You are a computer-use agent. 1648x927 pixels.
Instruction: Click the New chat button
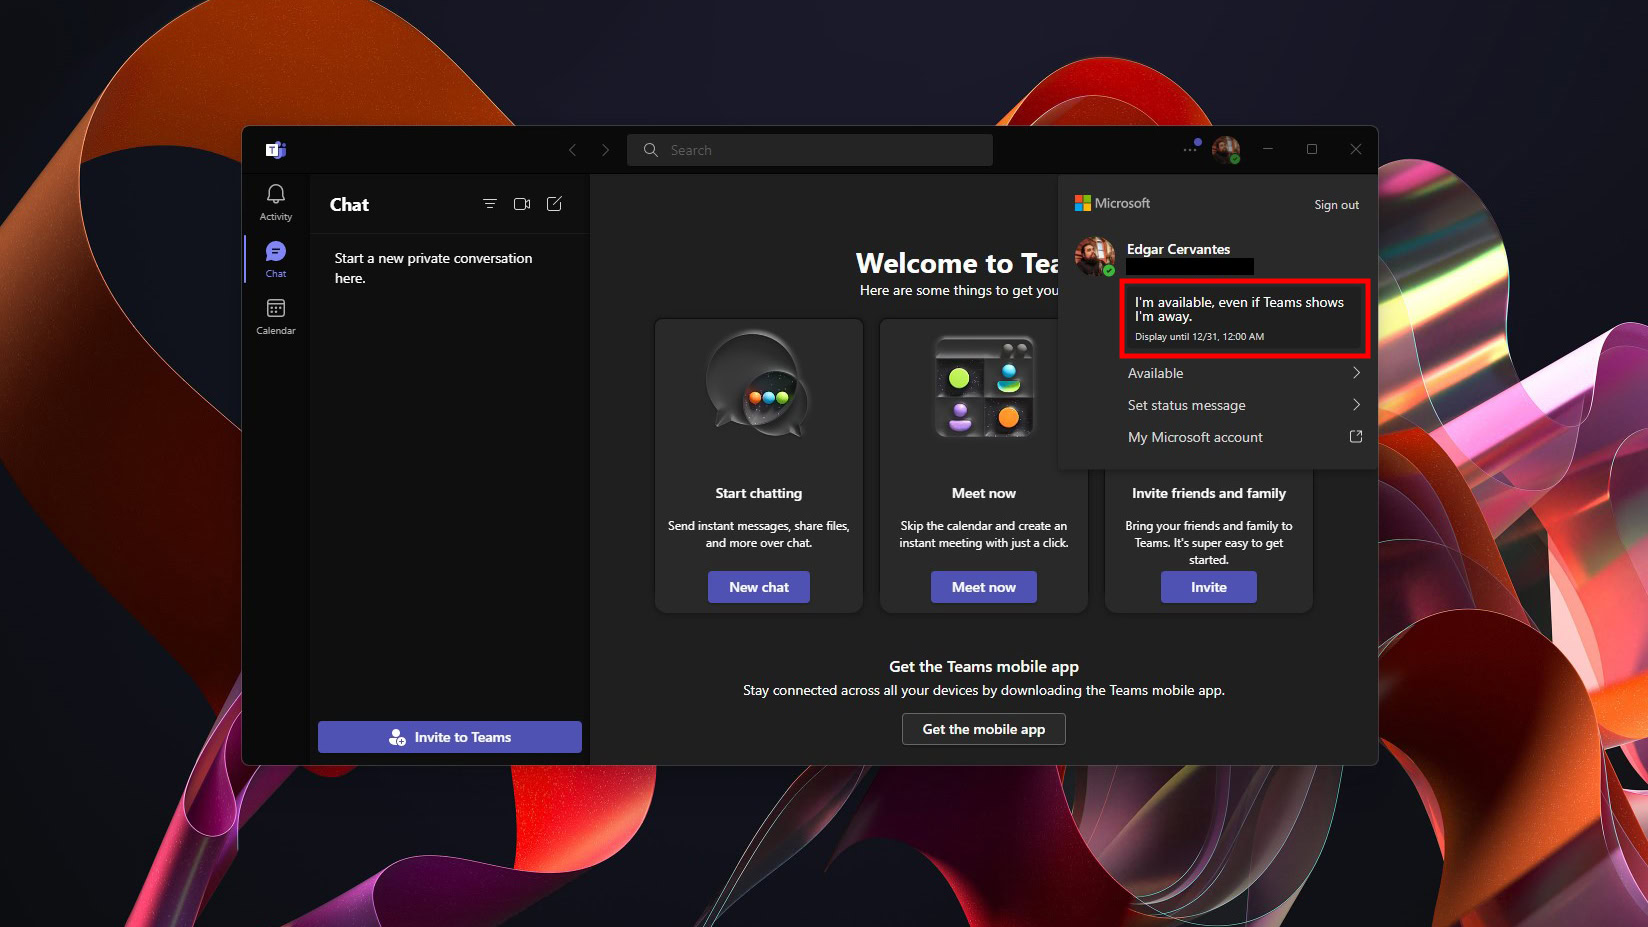[758, 587]
